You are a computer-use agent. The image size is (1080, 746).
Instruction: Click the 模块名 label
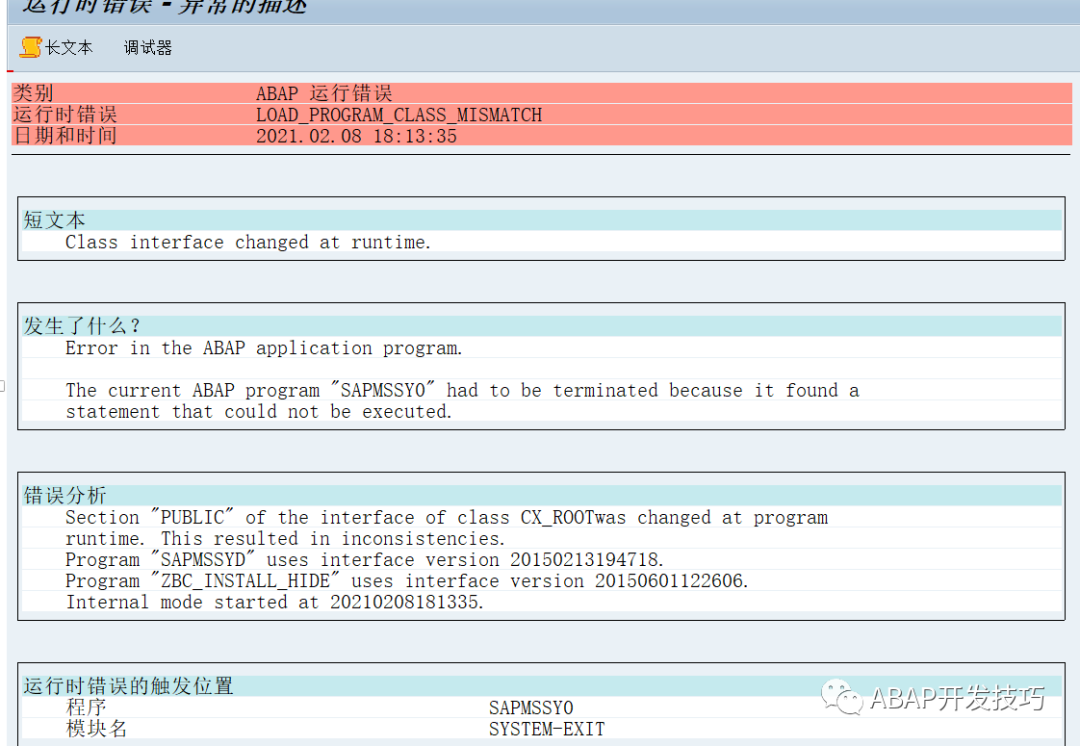click(96, 729)
